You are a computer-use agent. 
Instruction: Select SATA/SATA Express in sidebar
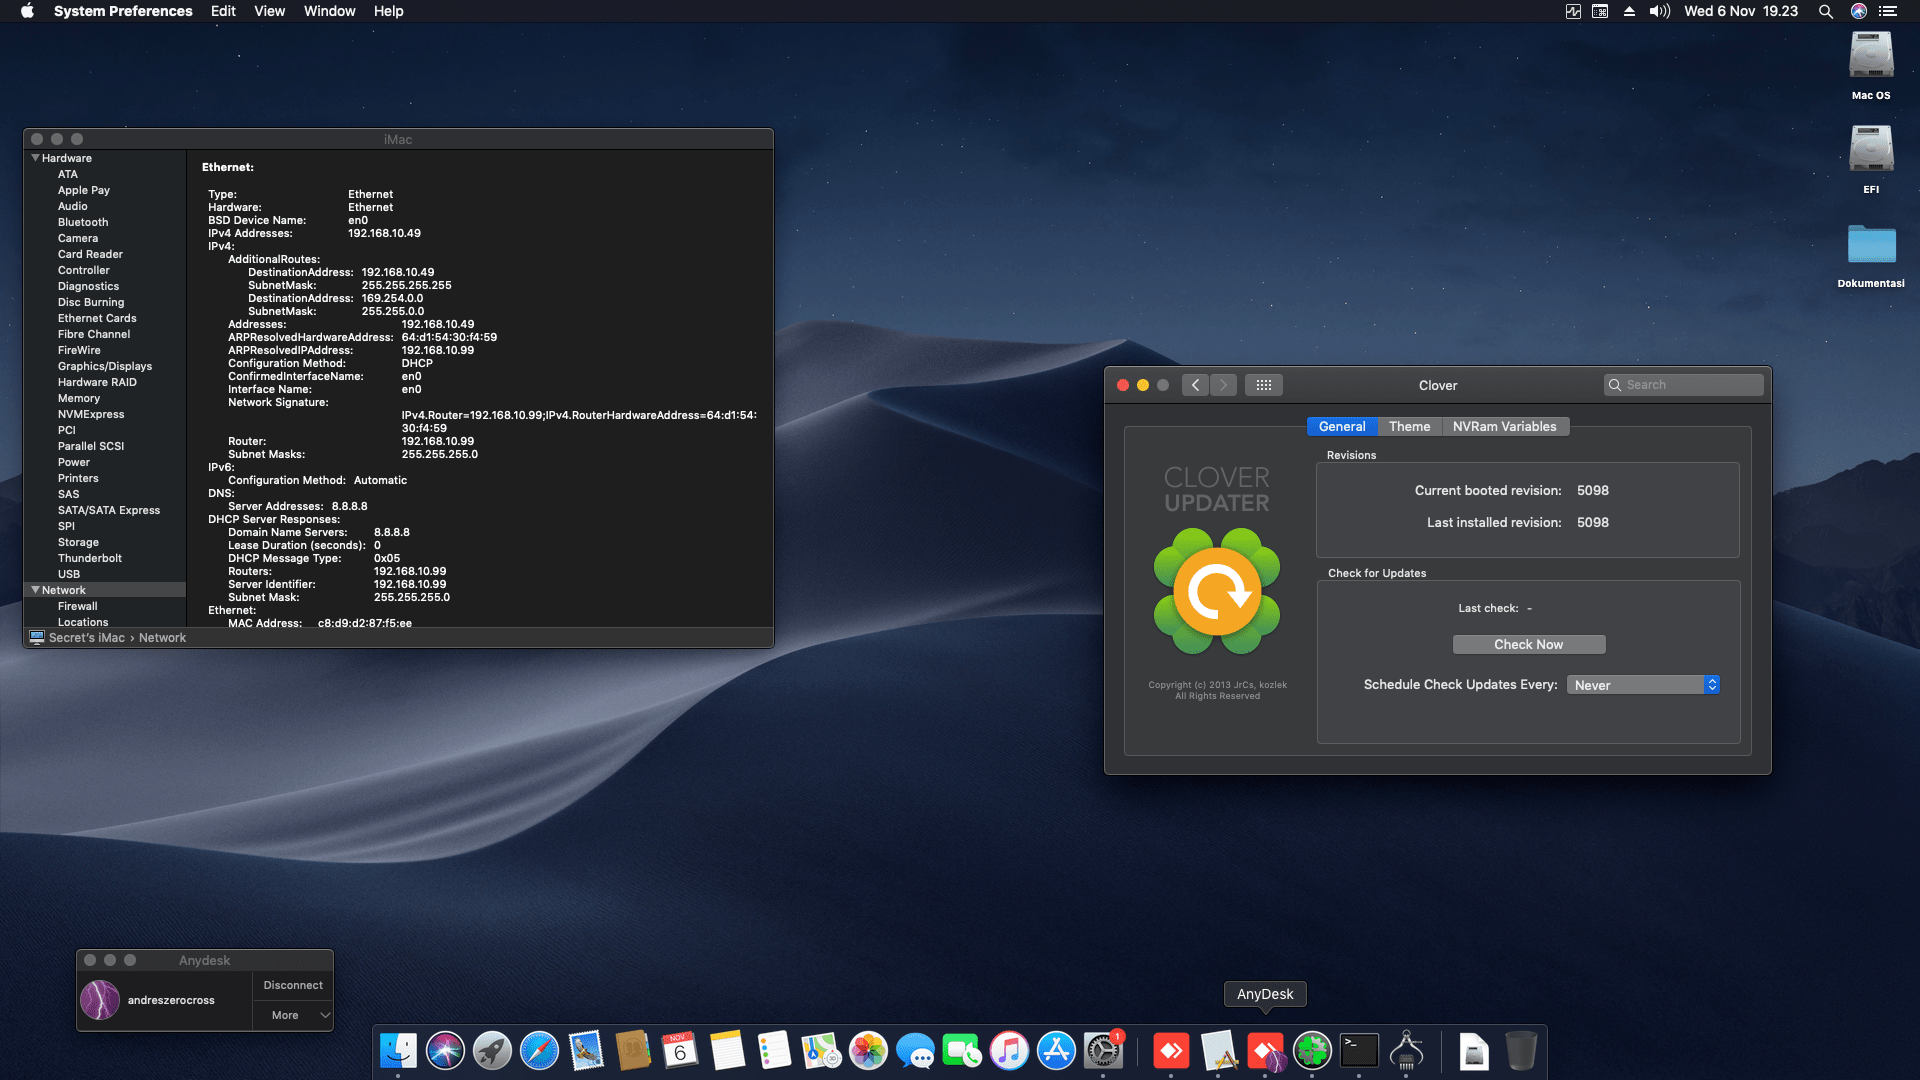(x=109, y=510)
